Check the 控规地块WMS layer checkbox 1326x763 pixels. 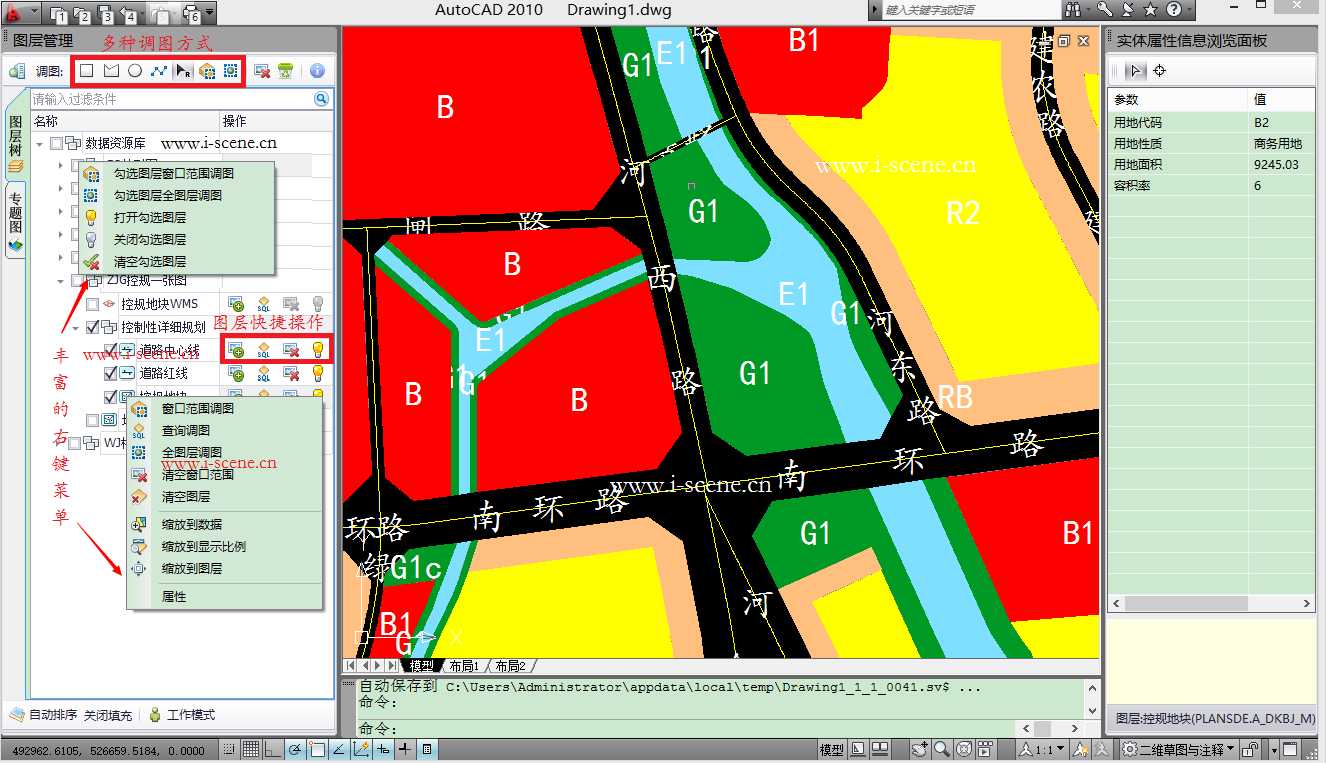click(93, 304)
